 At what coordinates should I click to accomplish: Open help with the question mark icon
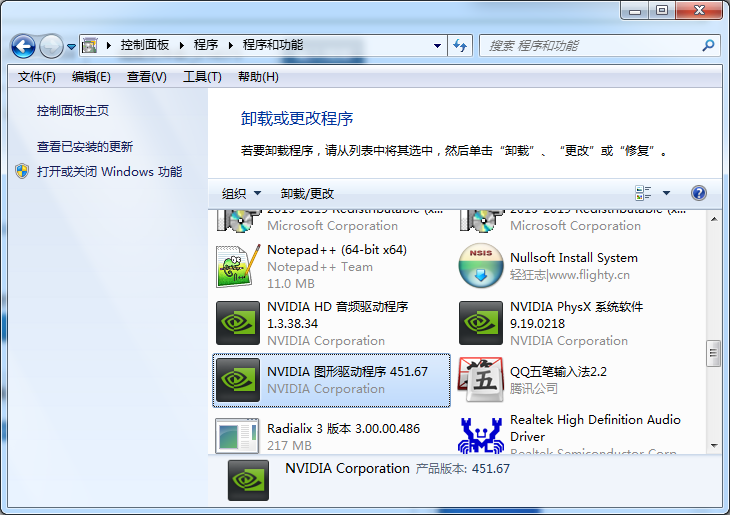(699, 193)
